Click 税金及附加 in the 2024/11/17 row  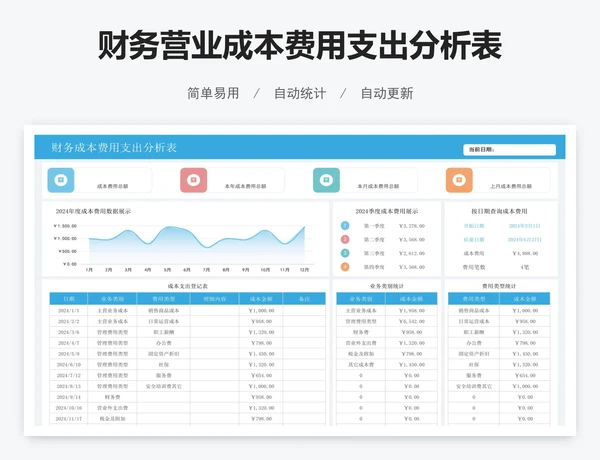[x=112, y=419]
